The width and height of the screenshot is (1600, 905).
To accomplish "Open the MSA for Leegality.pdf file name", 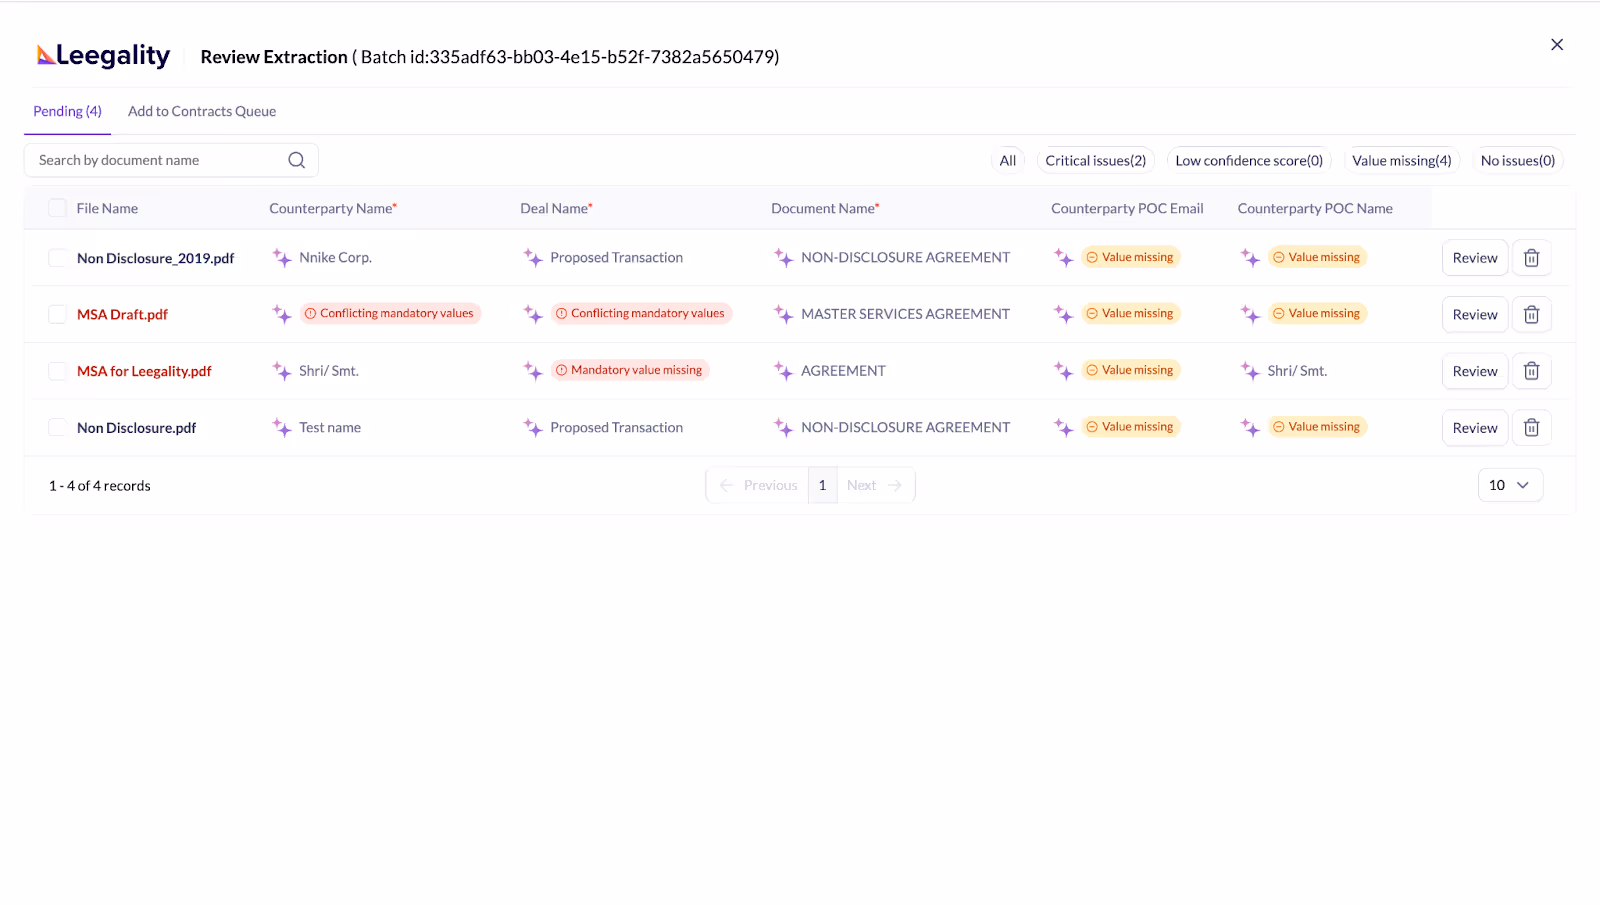I will click(x=144, y=371).
